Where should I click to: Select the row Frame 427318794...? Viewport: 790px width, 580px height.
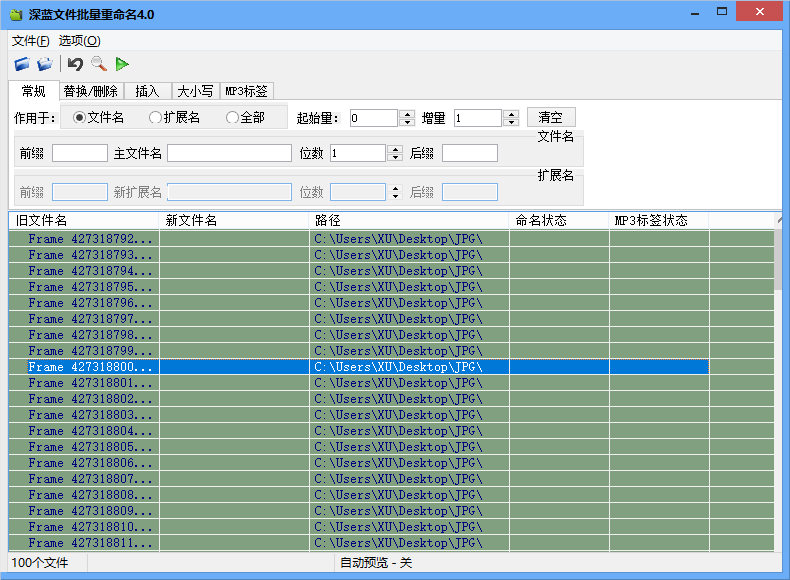[359, 271]
